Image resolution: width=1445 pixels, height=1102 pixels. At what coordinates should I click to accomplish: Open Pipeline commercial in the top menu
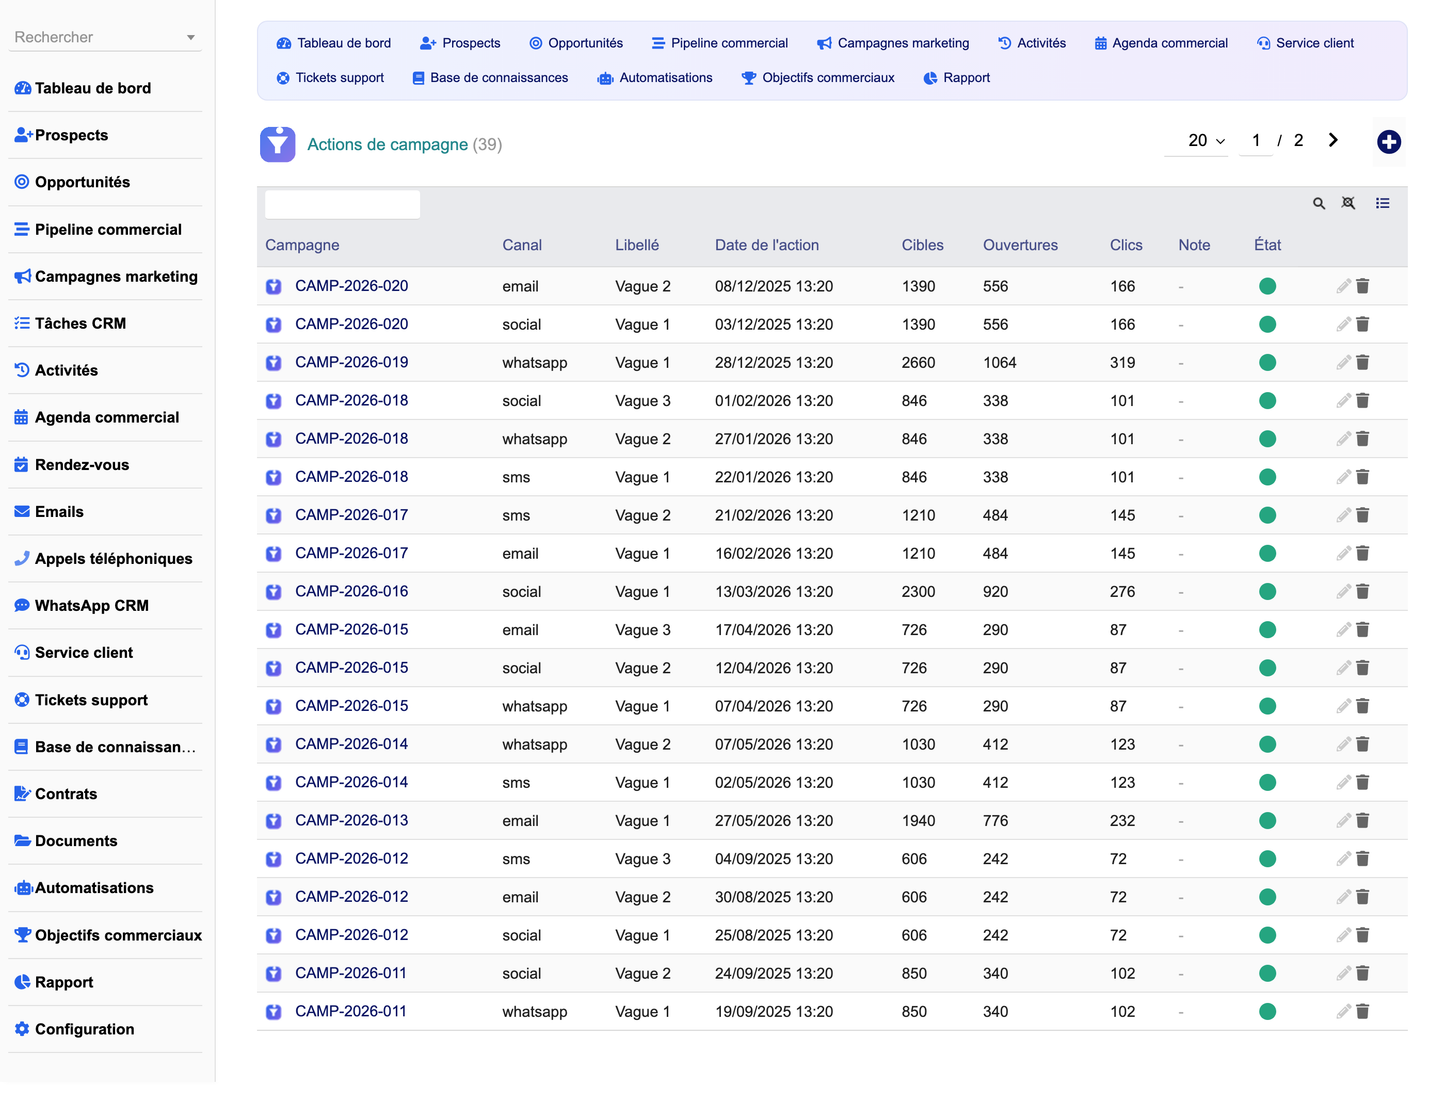pyautogui.click(x=719, y=43)
